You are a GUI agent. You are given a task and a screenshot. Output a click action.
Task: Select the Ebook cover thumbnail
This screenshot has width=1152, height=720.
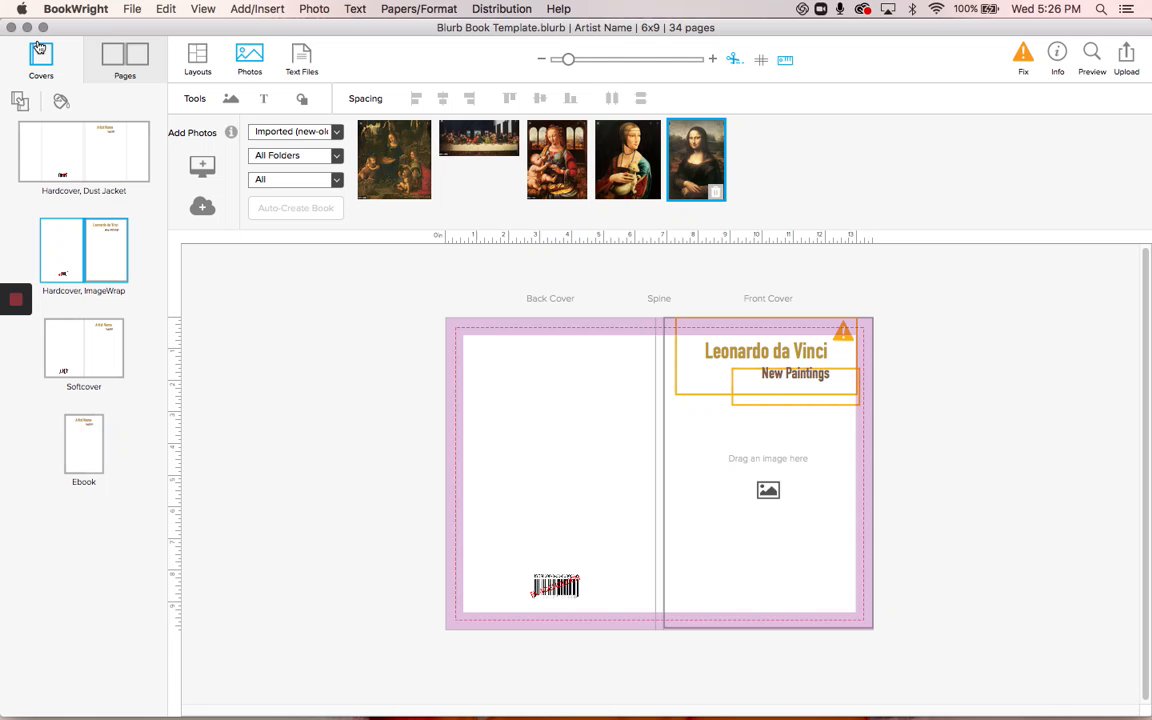coord(84,444)
